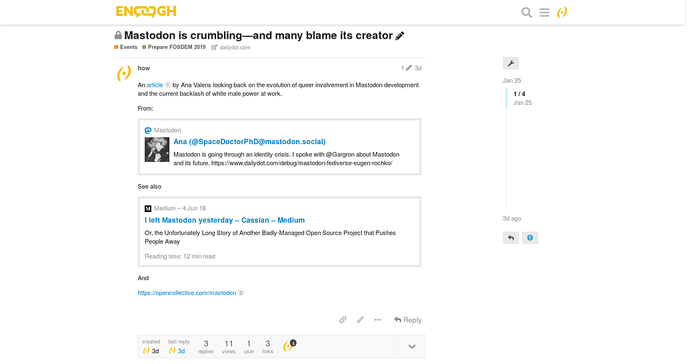
Task: Reply to this post
Action: point(408,320)
